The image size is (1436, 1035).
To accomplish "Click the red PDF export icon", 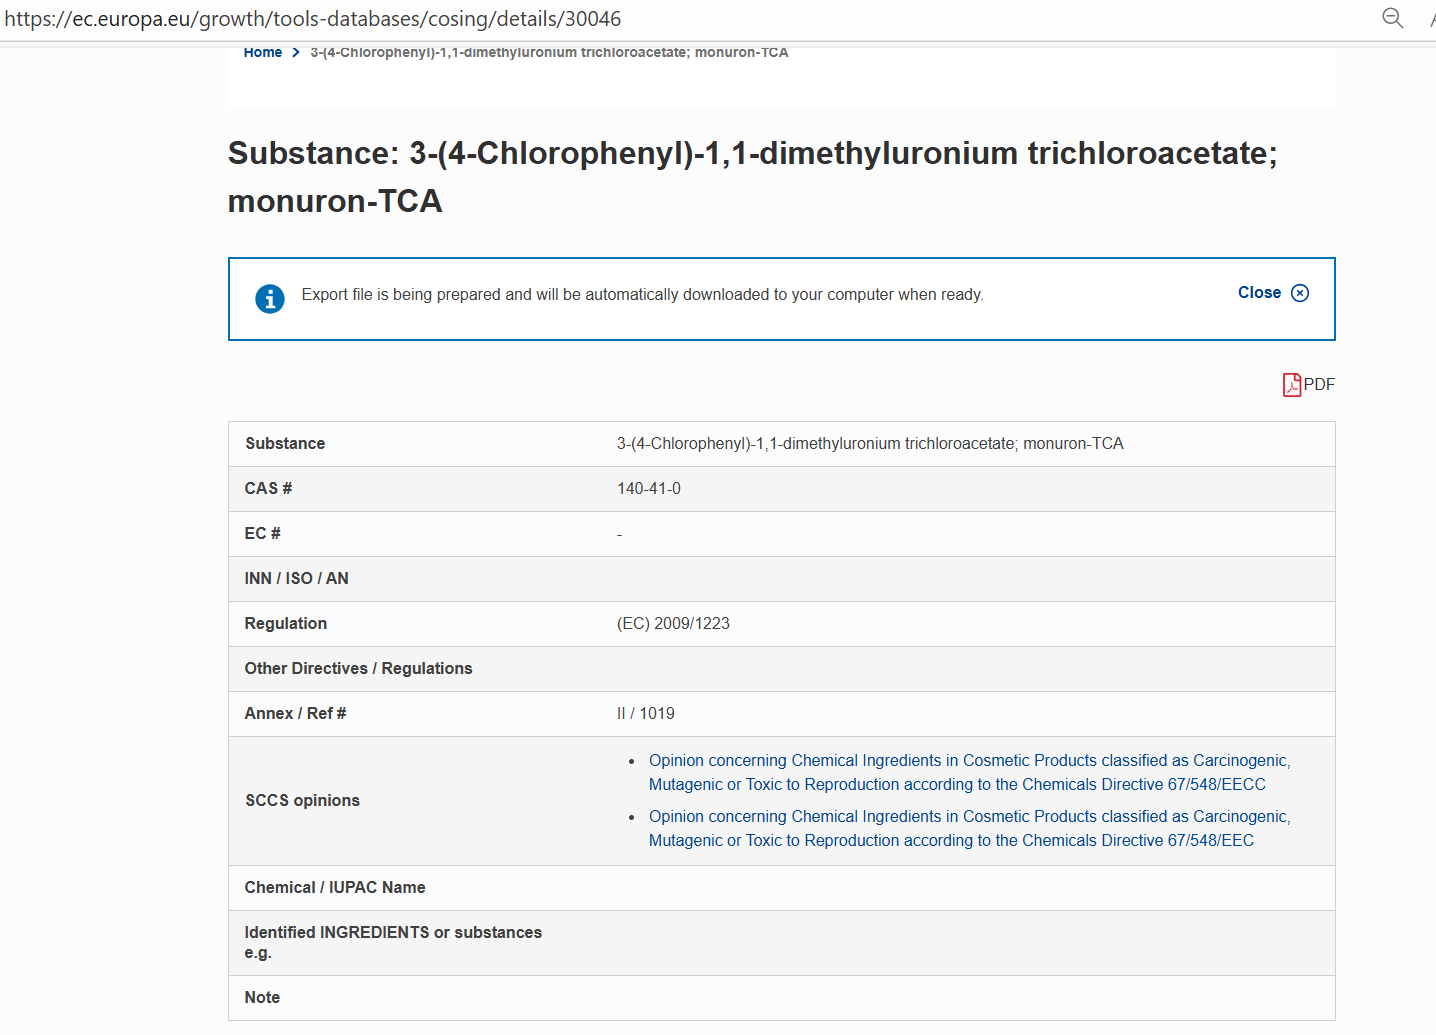I will pos(1291,385).
